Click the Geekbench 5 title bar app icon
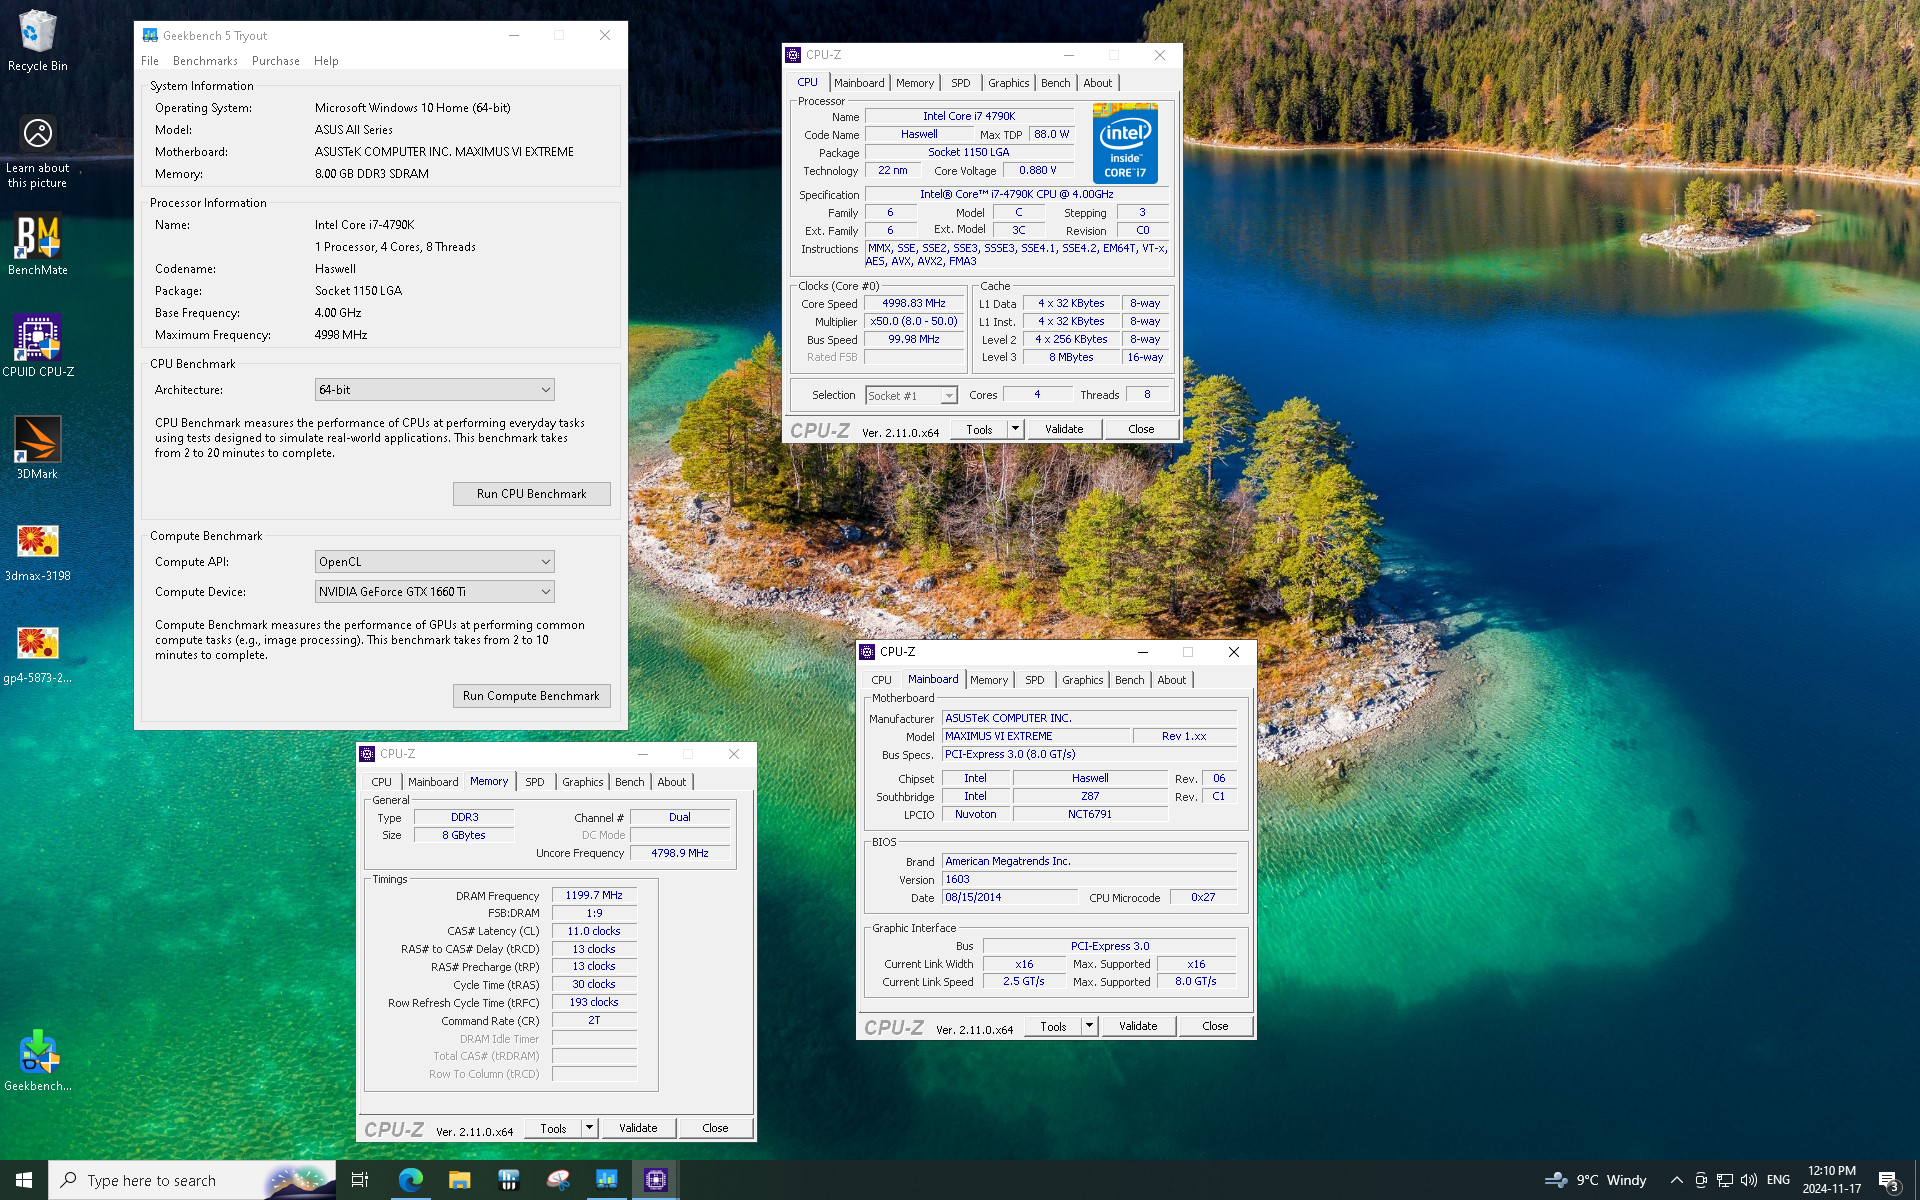 [x=150, y=35]
